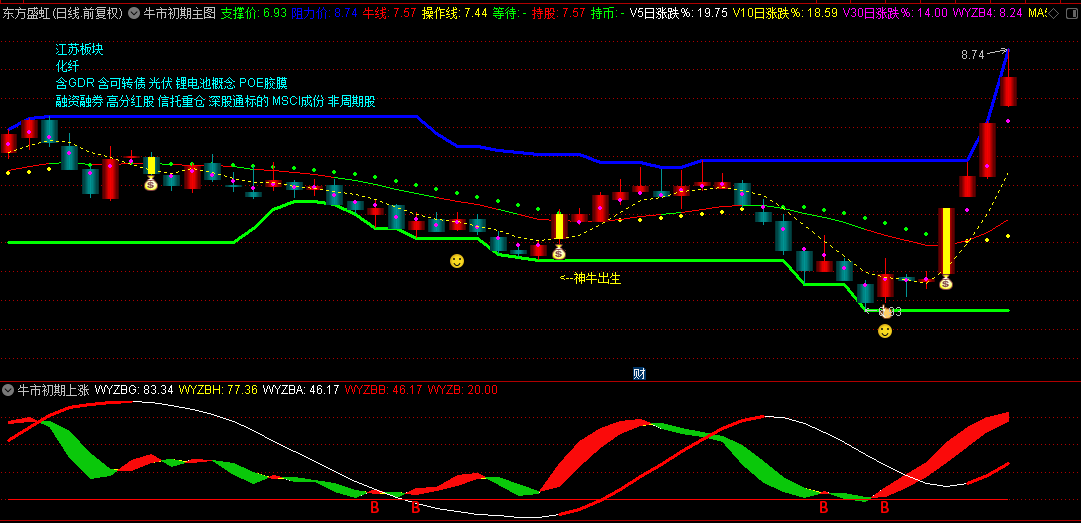Click the 支撑价: 6.93 value
Screen dimensions: 1081x523
pyautogui.click(x=254, y=12)
